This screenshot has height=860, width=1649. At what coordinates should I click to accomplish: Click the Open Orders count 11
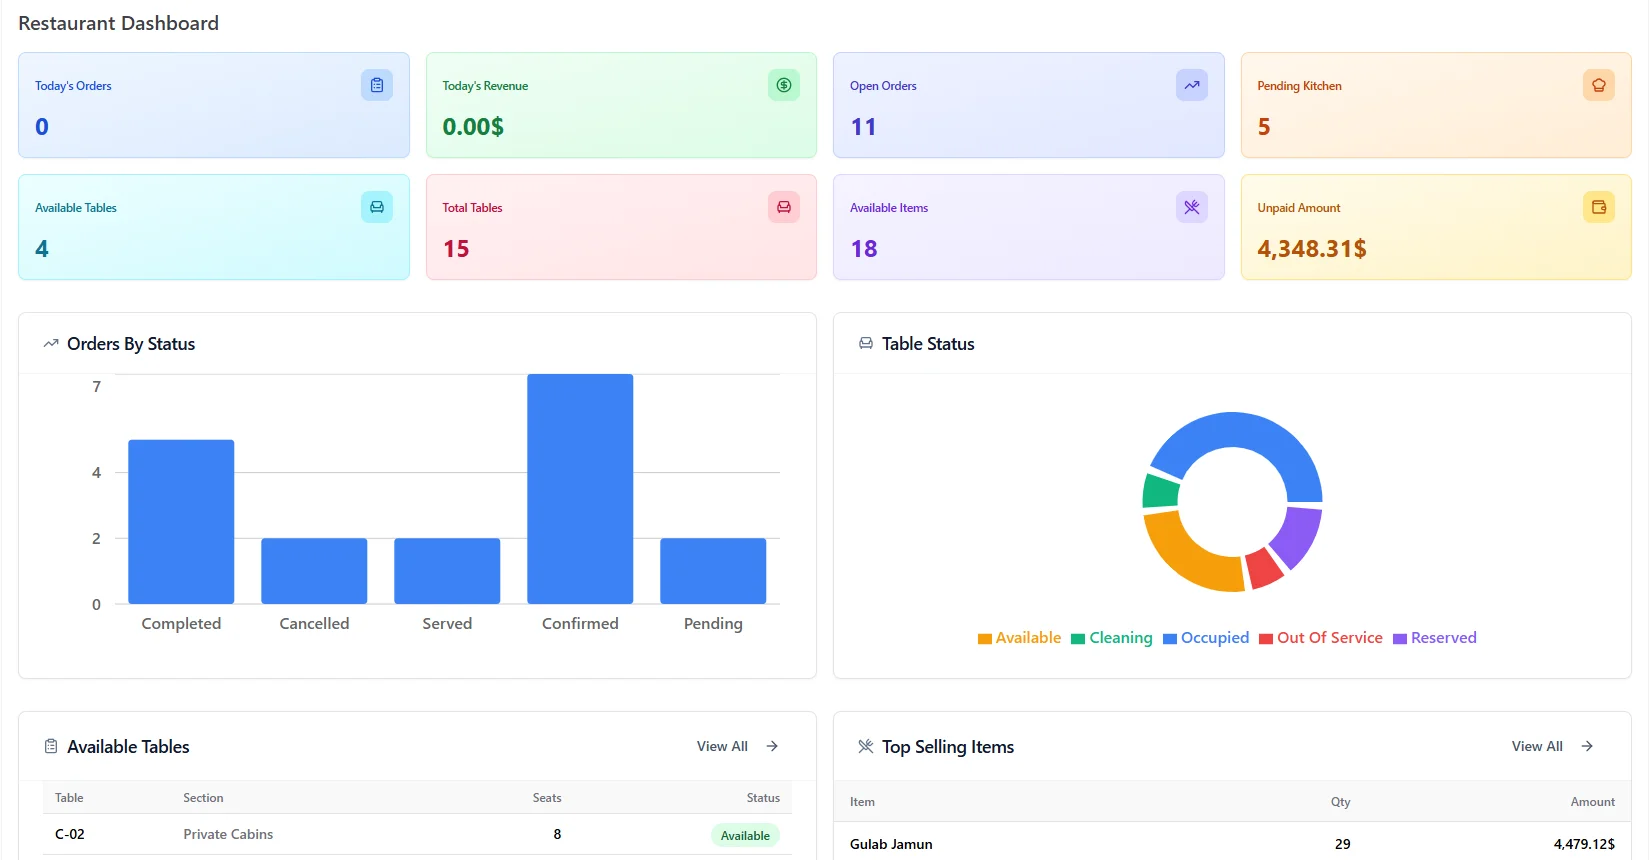tap(863, 127)
